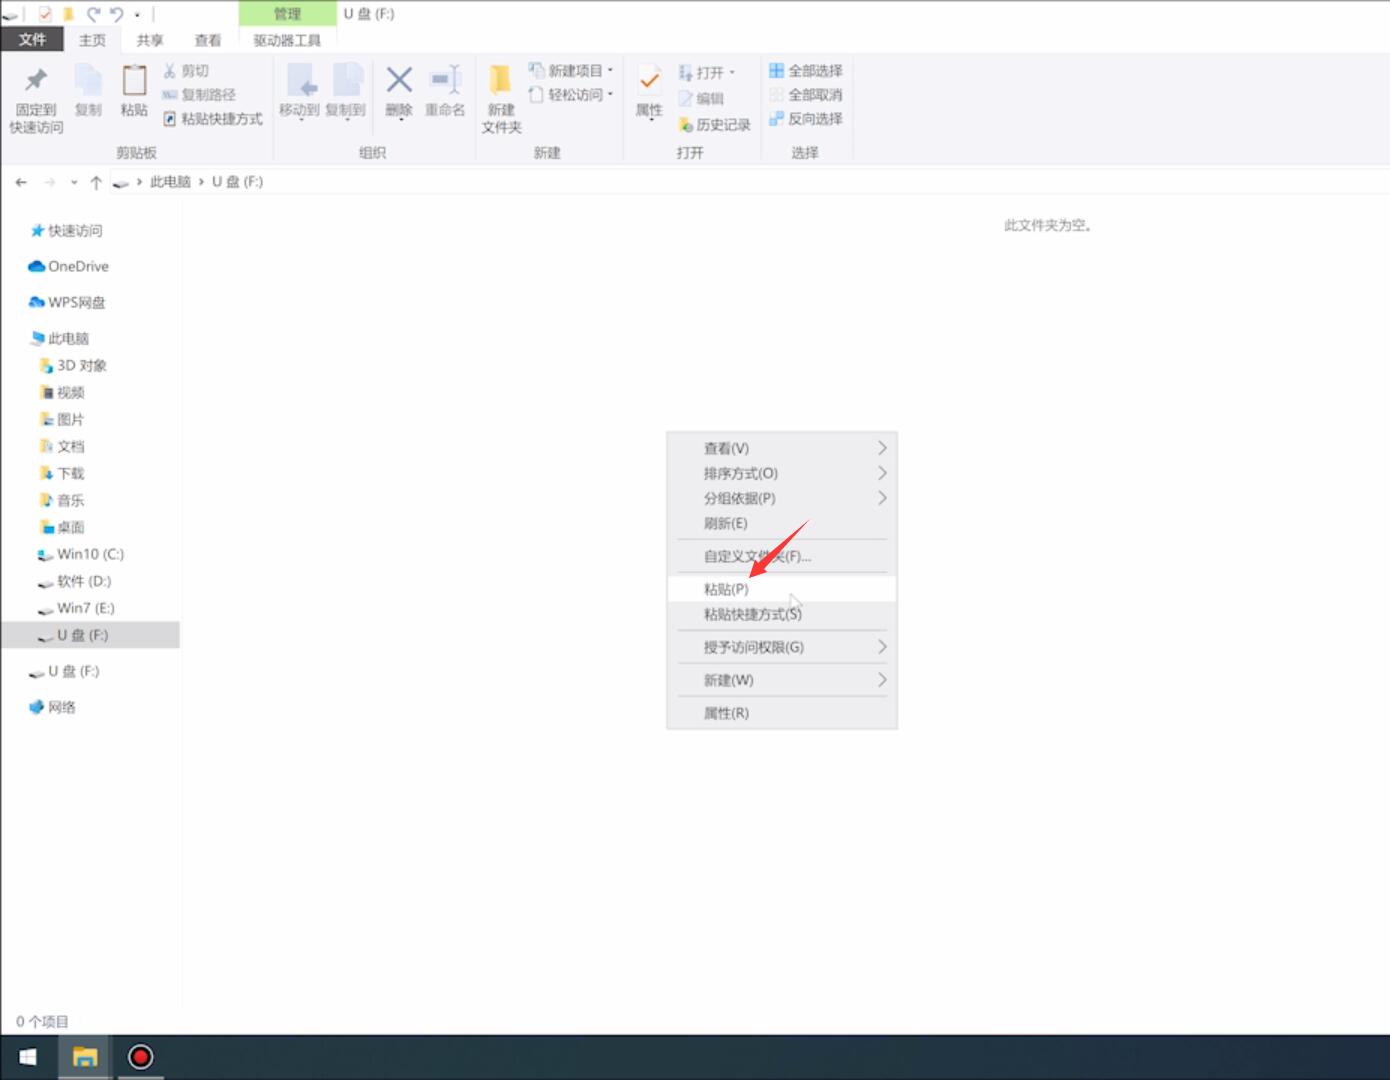1390x1080 pixels.
Task: Choose 授予访问权限(G) menu entry
Action: [x=782, y=647]
